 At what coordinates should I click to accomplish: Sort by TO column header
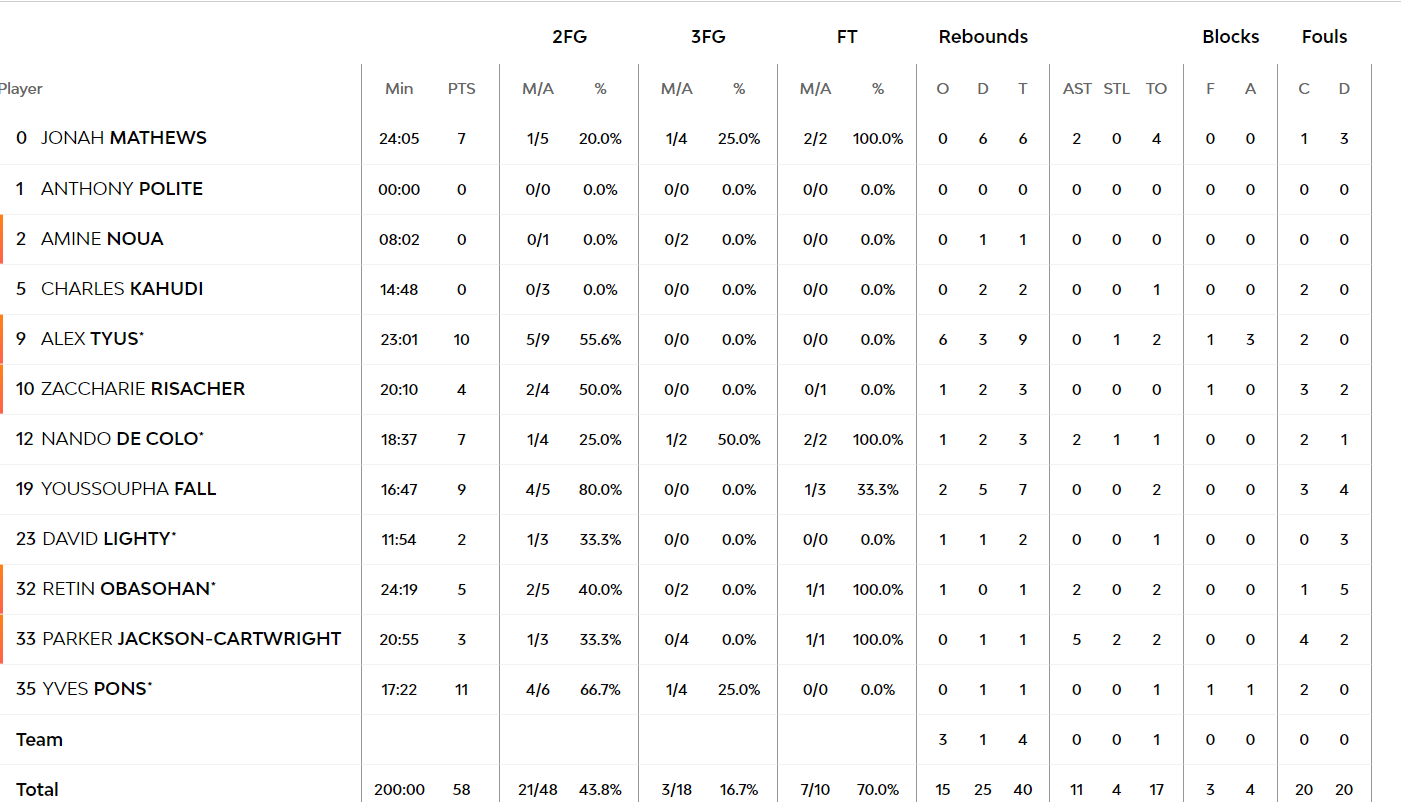1156,89
